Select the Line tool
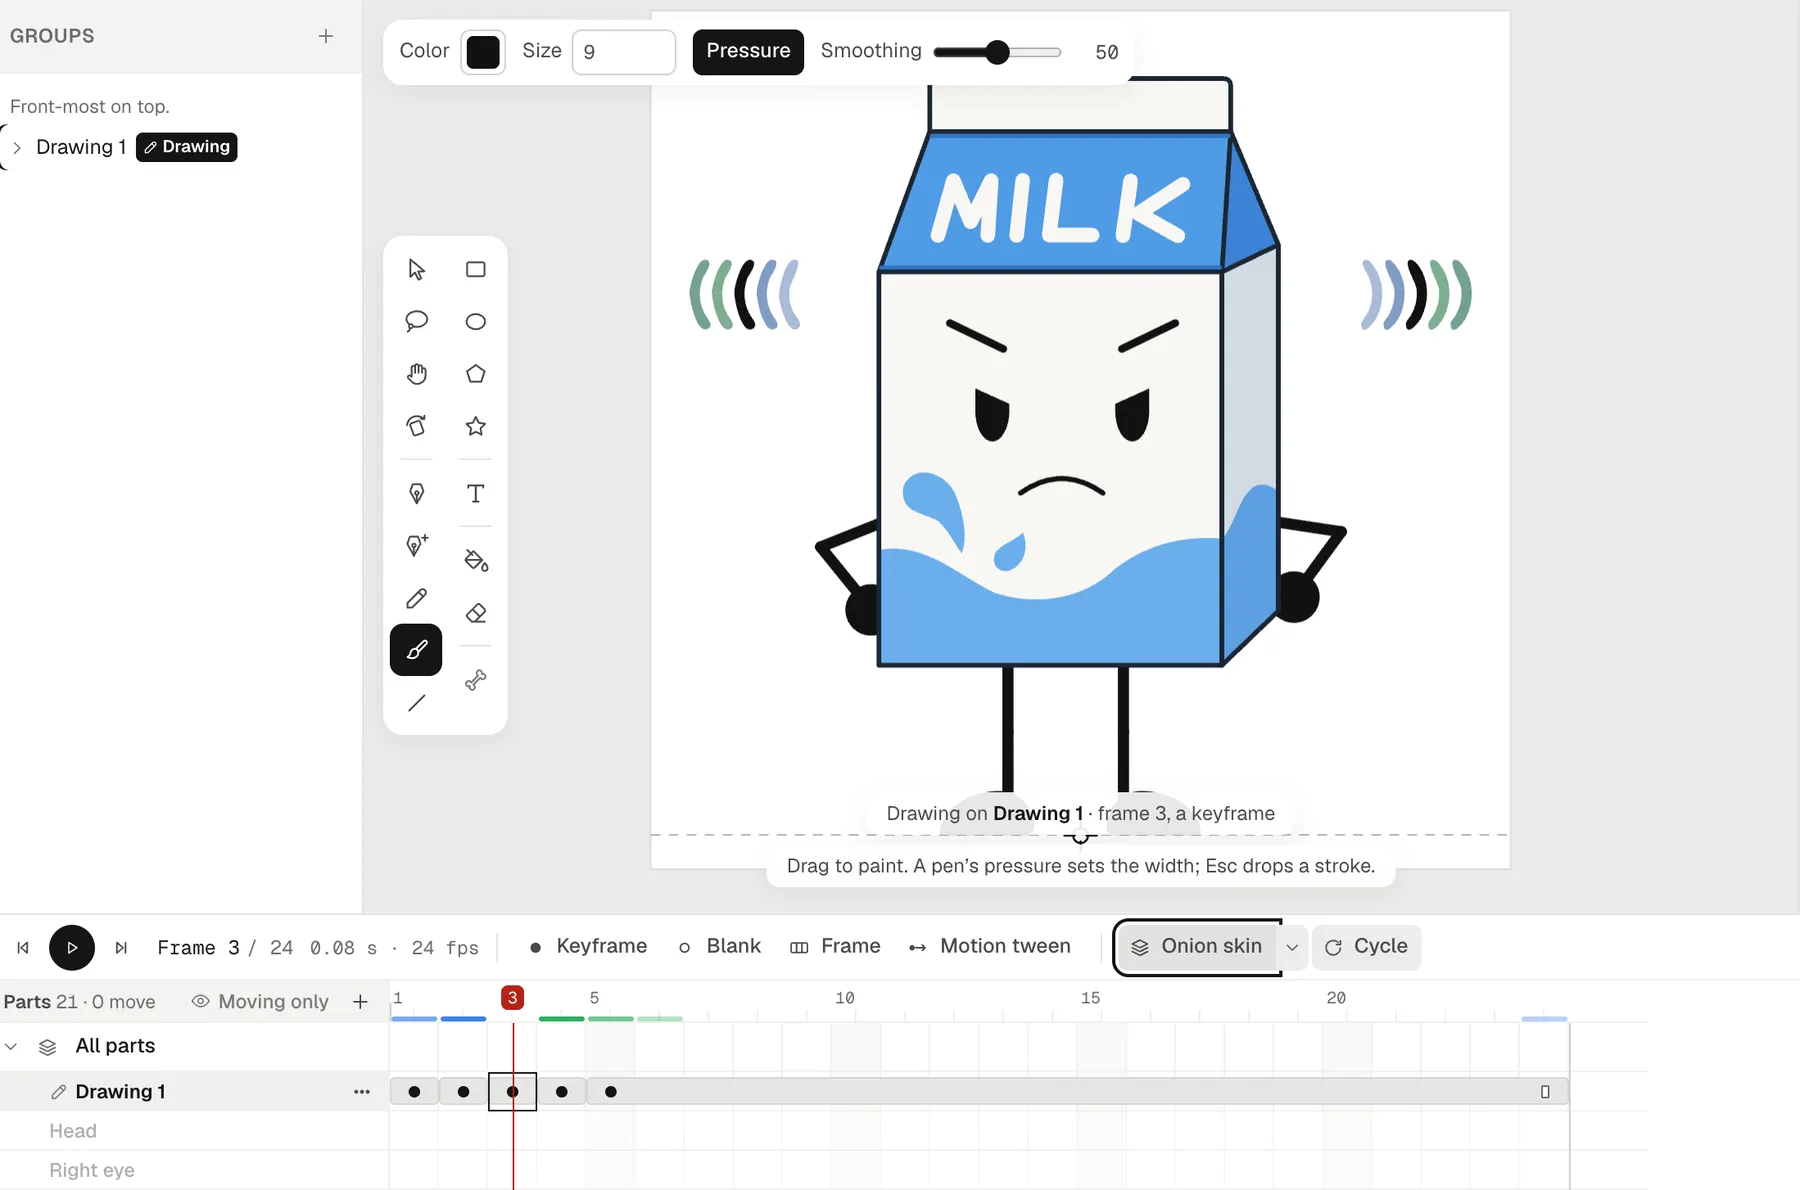 click(x=416, y=703)
